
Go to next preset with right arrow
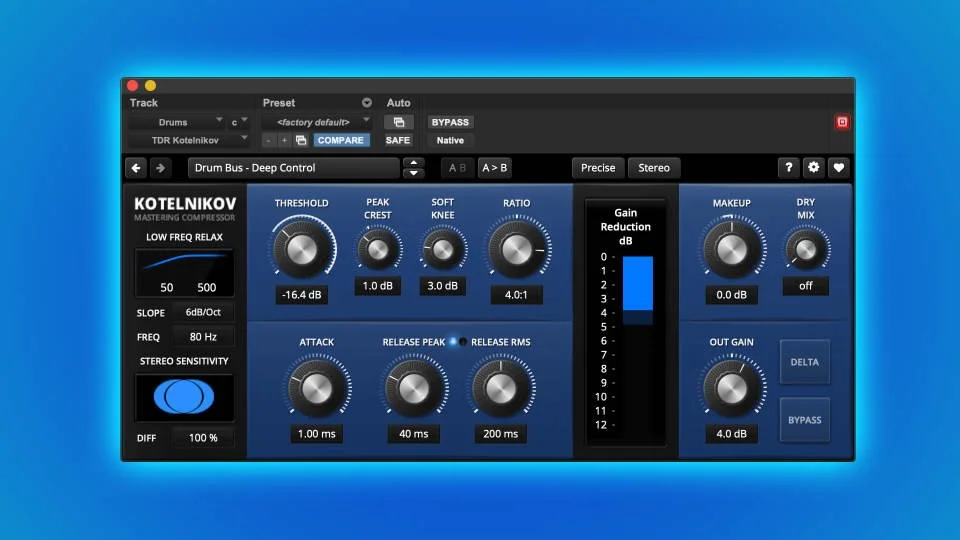[x=160, y=168]
